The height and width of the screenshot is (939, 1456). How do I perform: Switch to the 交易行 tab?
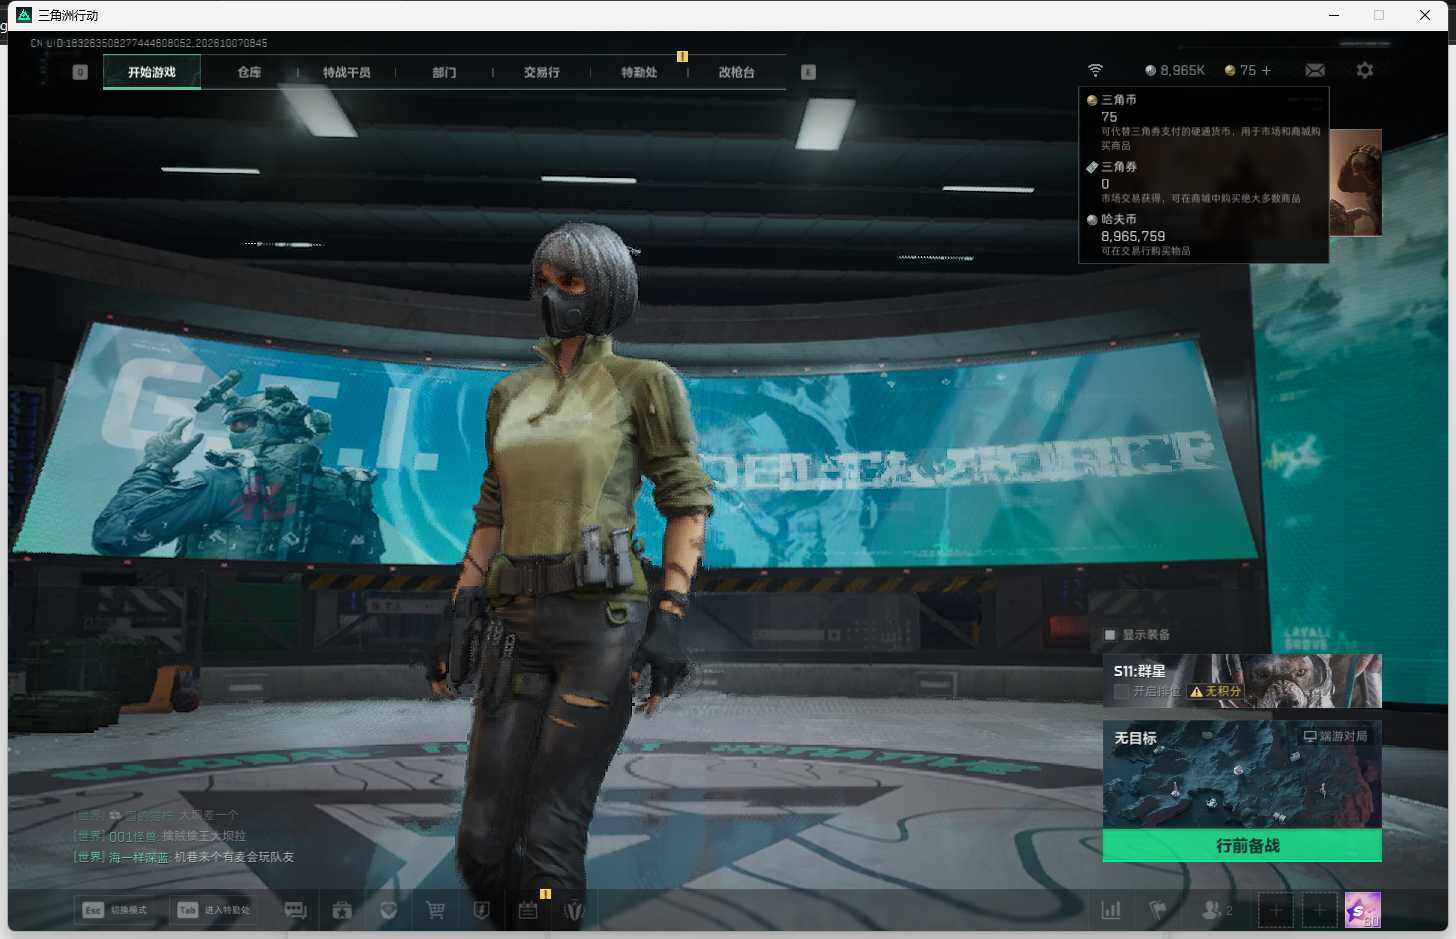point(541,72)
